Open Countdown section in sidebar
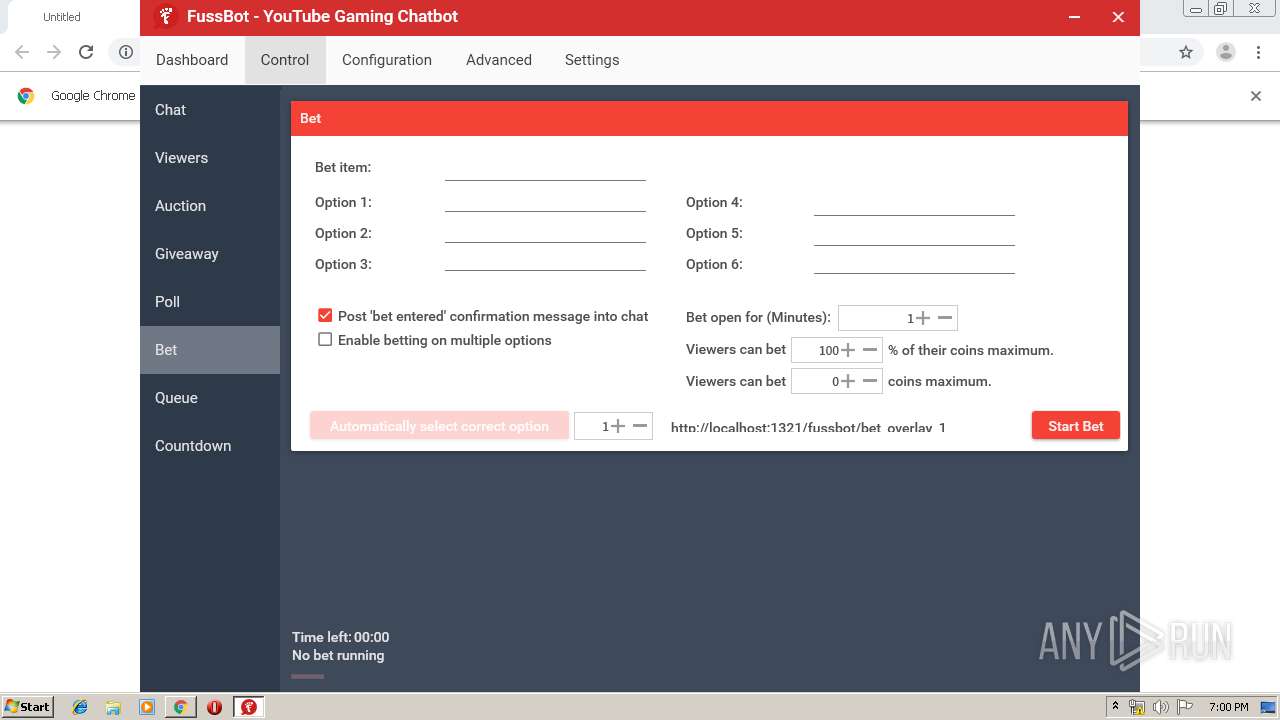The image size is (1280, 720). 210,446
